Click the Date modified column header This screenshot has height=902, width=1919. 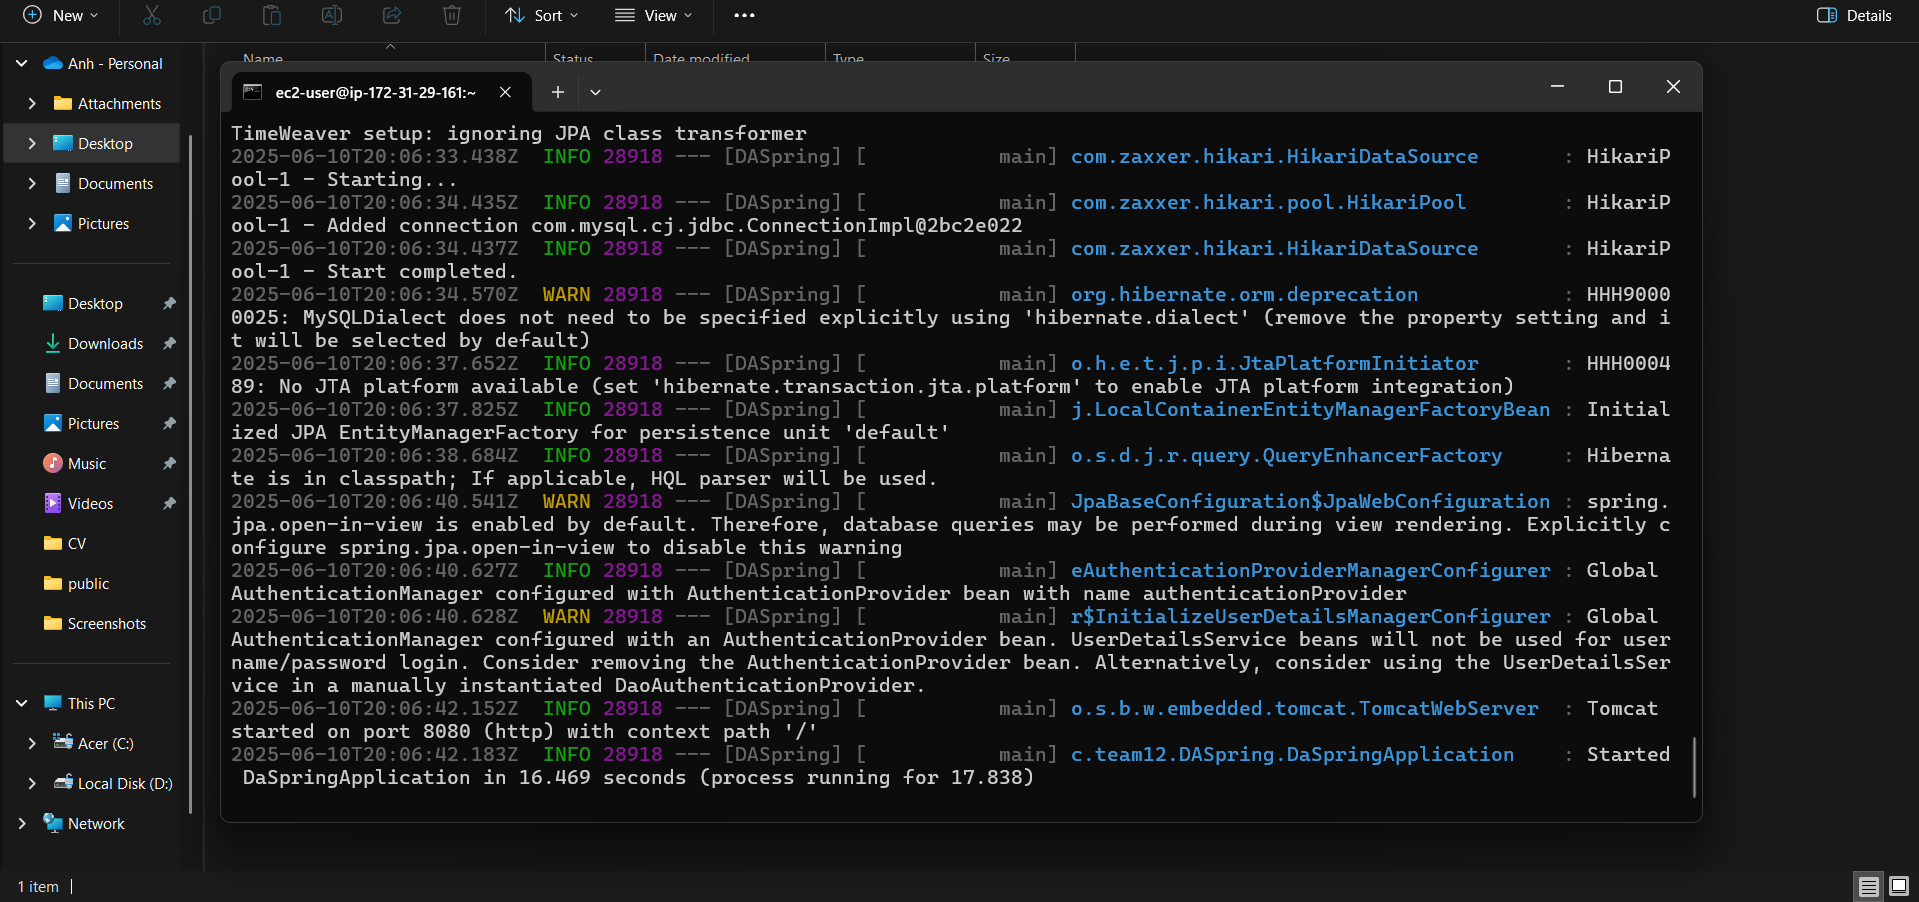pos(701,58)
